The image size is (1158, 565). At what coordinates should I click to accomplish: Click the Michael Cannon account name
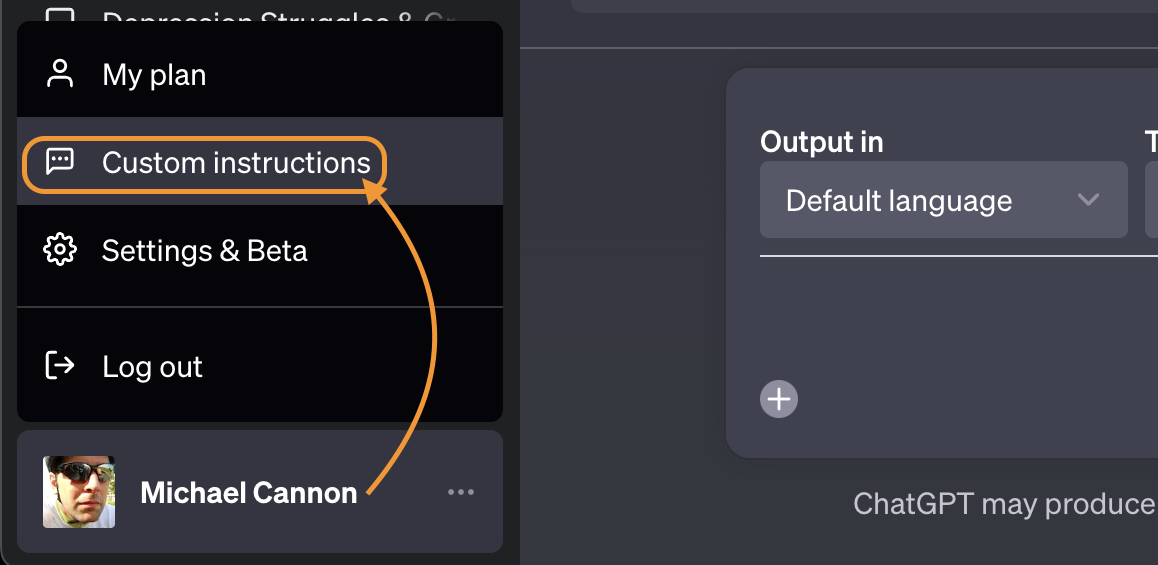(x=248, y=493)
